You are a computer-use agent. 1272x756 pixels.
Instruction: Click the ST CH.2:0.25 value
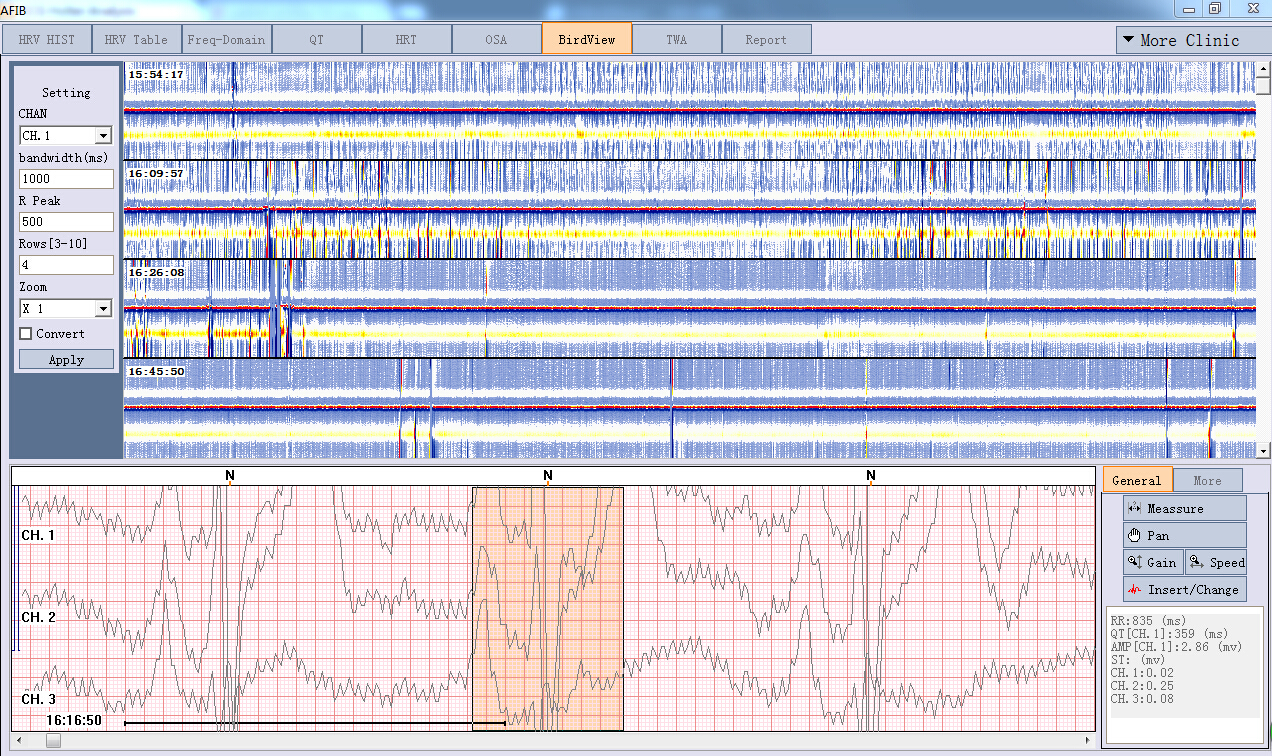point(1142,686)
